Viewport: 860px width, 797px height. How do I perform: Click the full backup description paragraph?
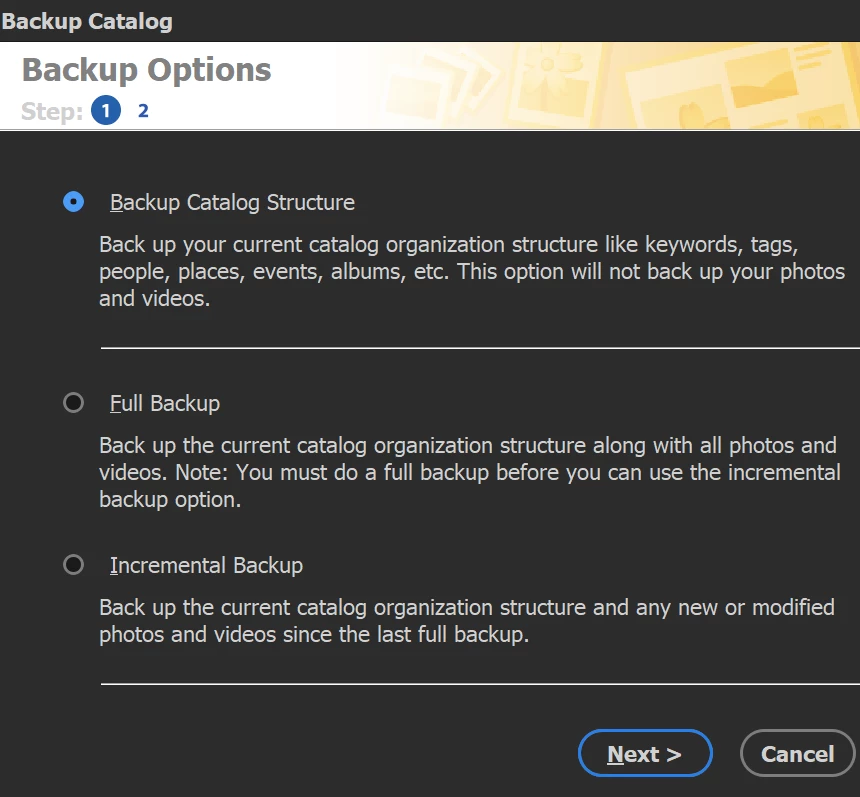click(x=469, y=472)
